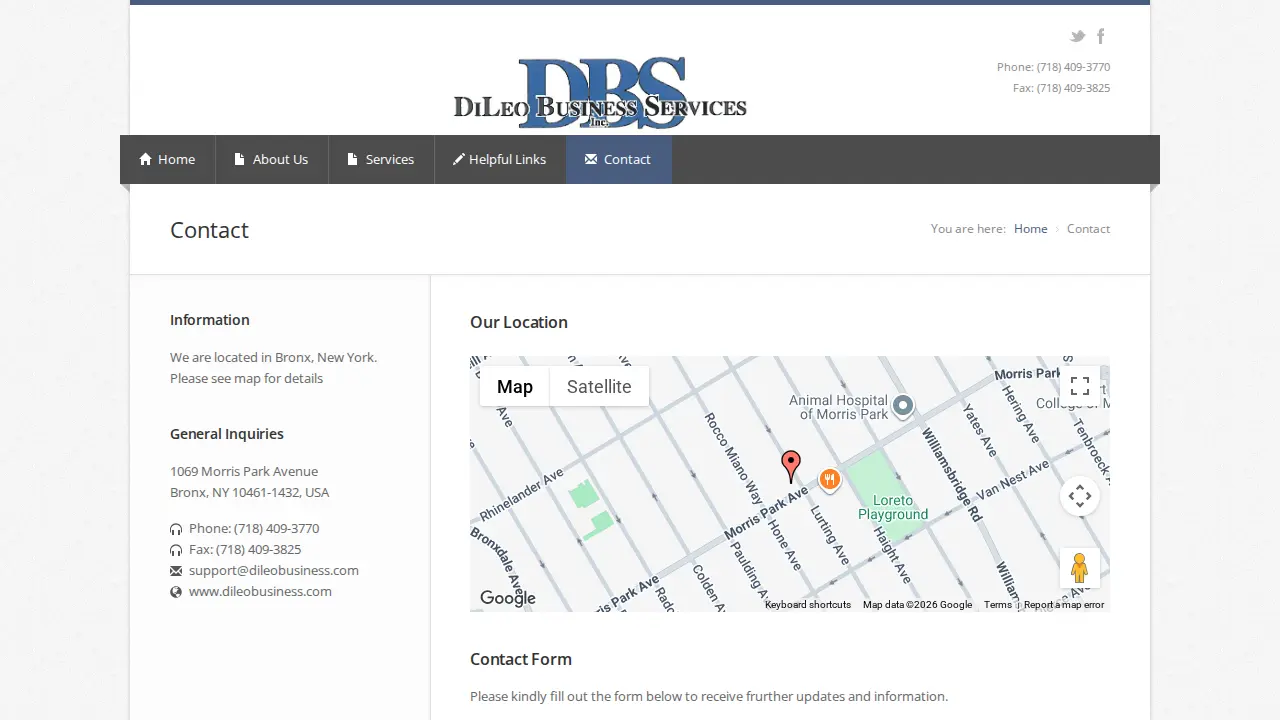The width and height of the screenshot is (1280, 720).
Task: Click the header Phone: (718) 409-3770 text
Action: pos(1053,67)
